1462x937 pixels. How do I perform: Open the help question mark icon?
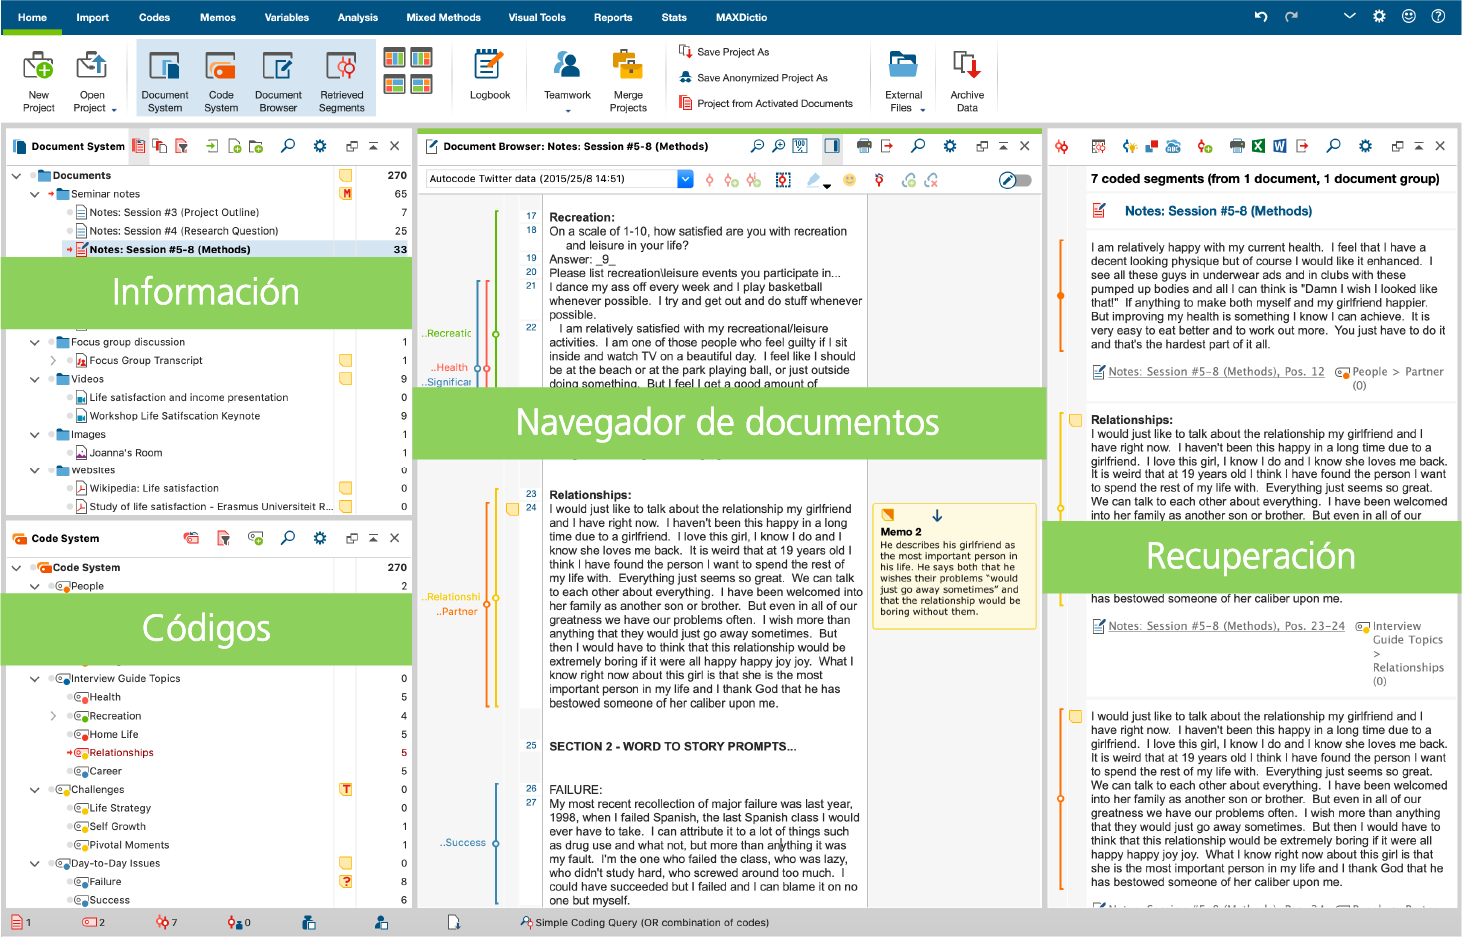coord(1438,16)
